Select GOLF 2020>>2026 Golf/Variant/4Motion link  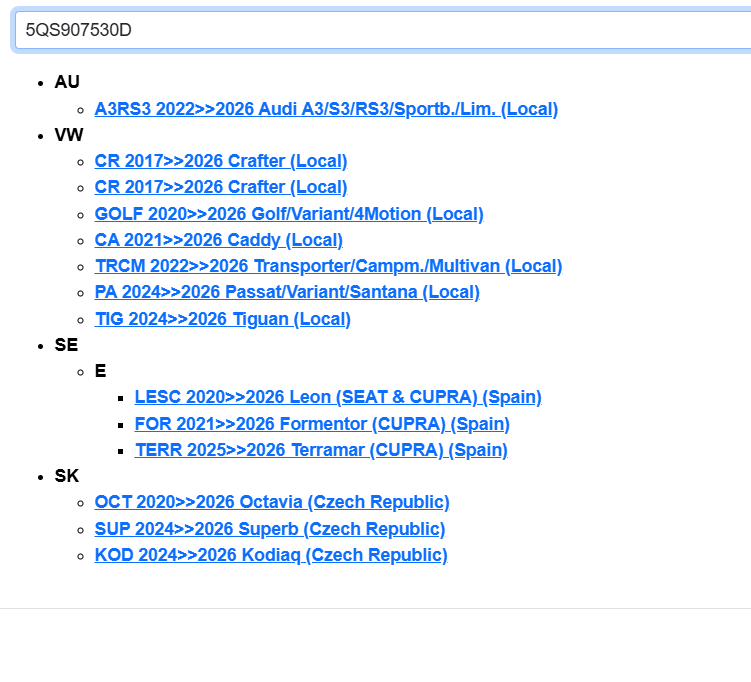click(288, 214)
